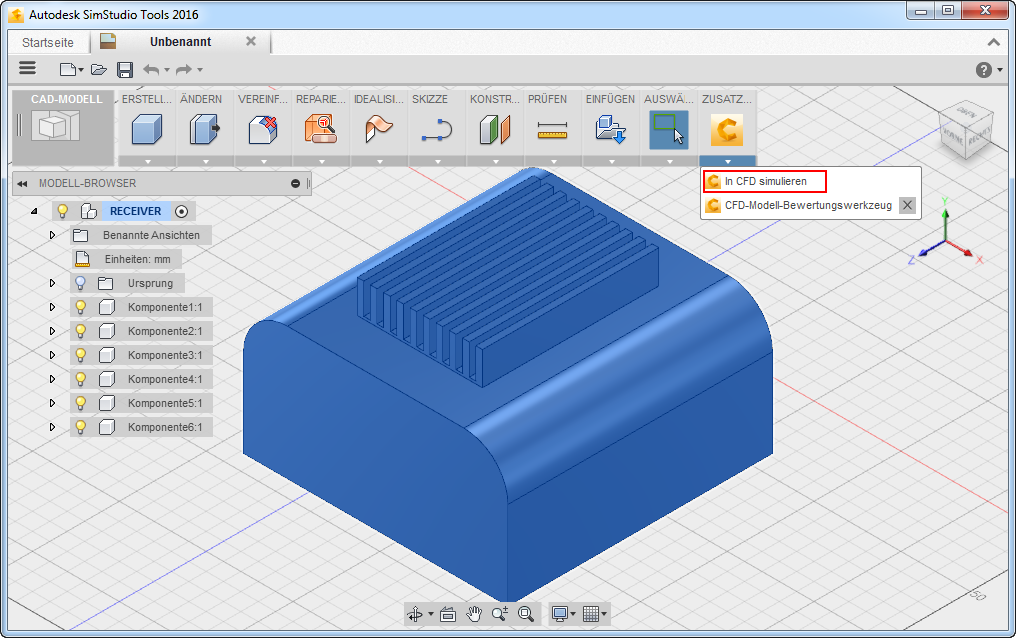Open grid settings icon in navigation bar
Image resolution: width=1016 pixels, height=638 pixels.
(590, 613)
